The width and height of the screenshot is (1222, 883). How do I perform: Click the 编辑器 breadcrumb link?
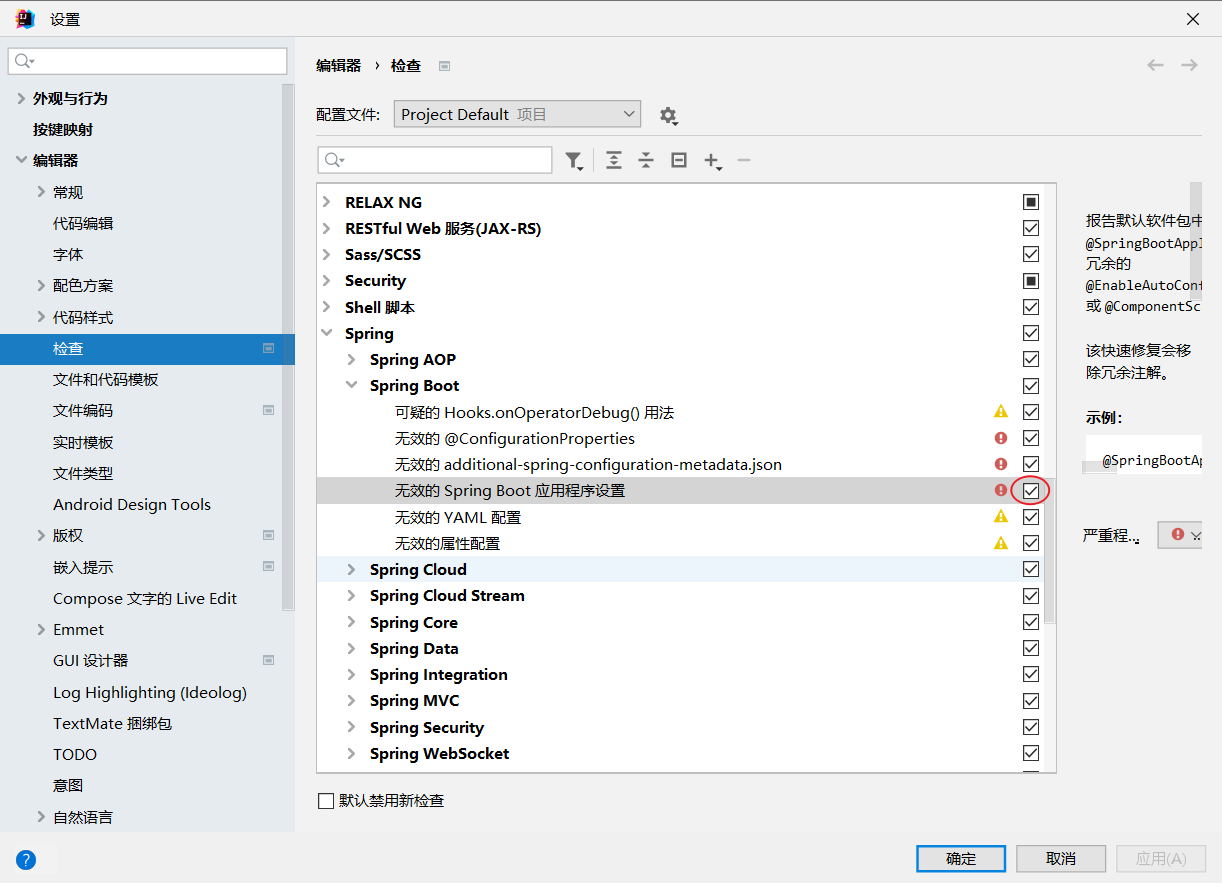(x=338, y=65)
